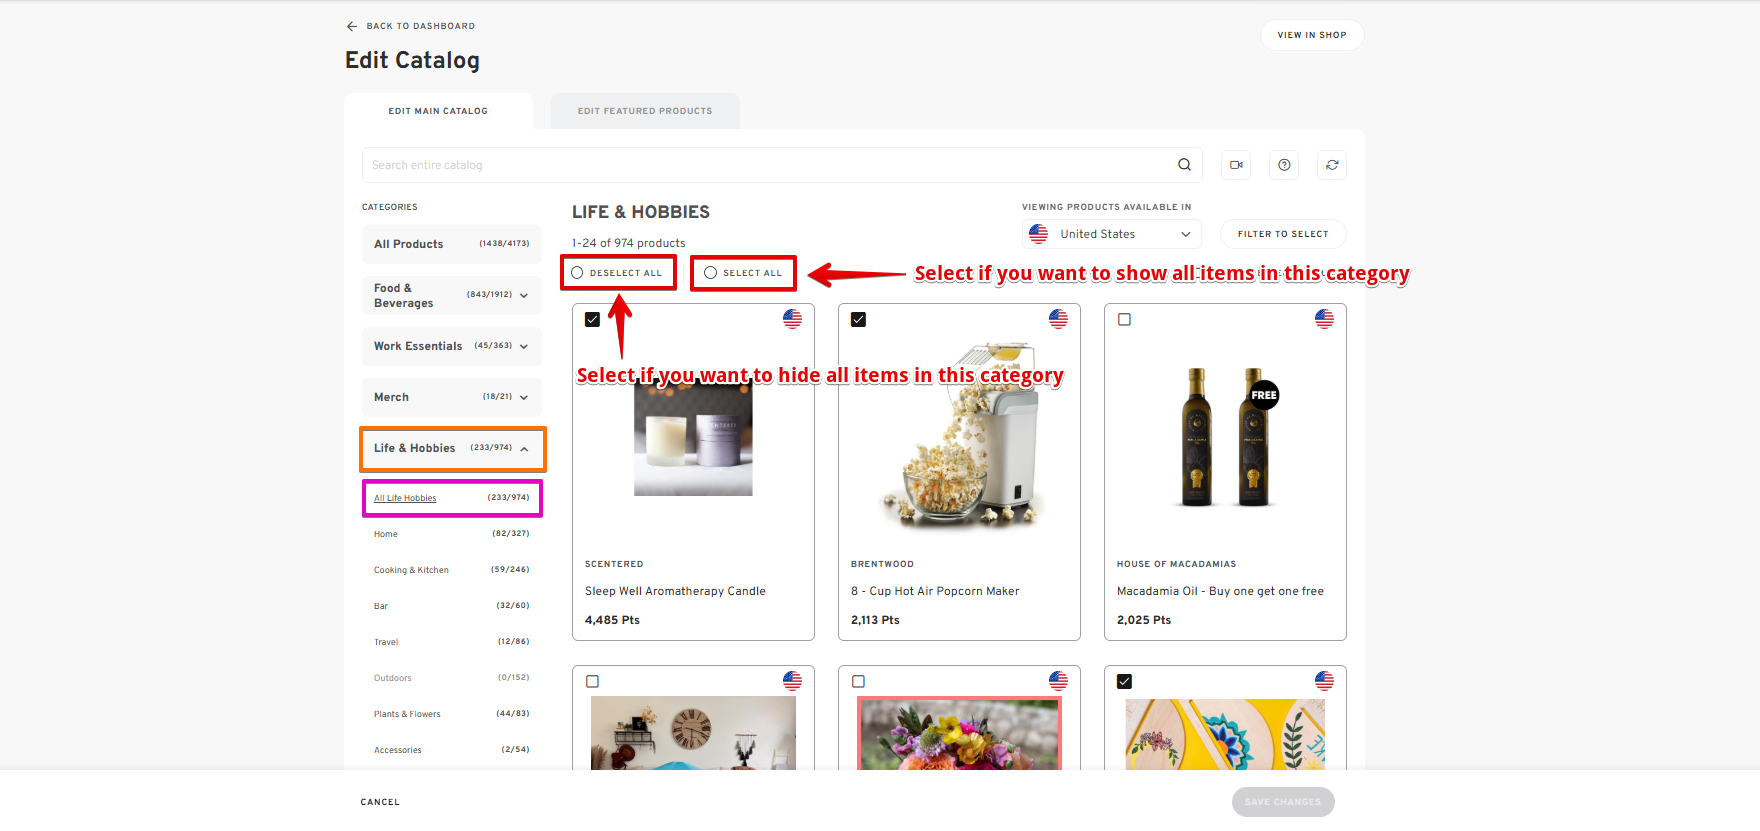Viewport: 1760px width, 831px height.
Task: Click the back arrow to dashboard
Action: (x=352, y=26)
